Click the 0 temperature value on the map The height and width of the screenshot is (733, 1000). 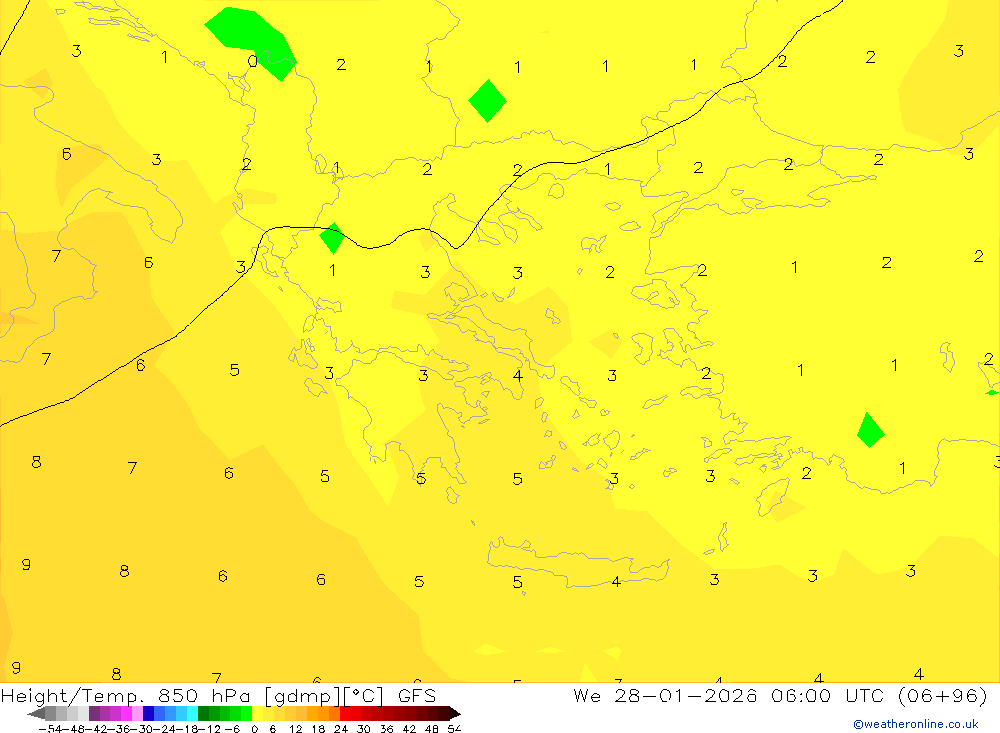click(x=253, y=61)
